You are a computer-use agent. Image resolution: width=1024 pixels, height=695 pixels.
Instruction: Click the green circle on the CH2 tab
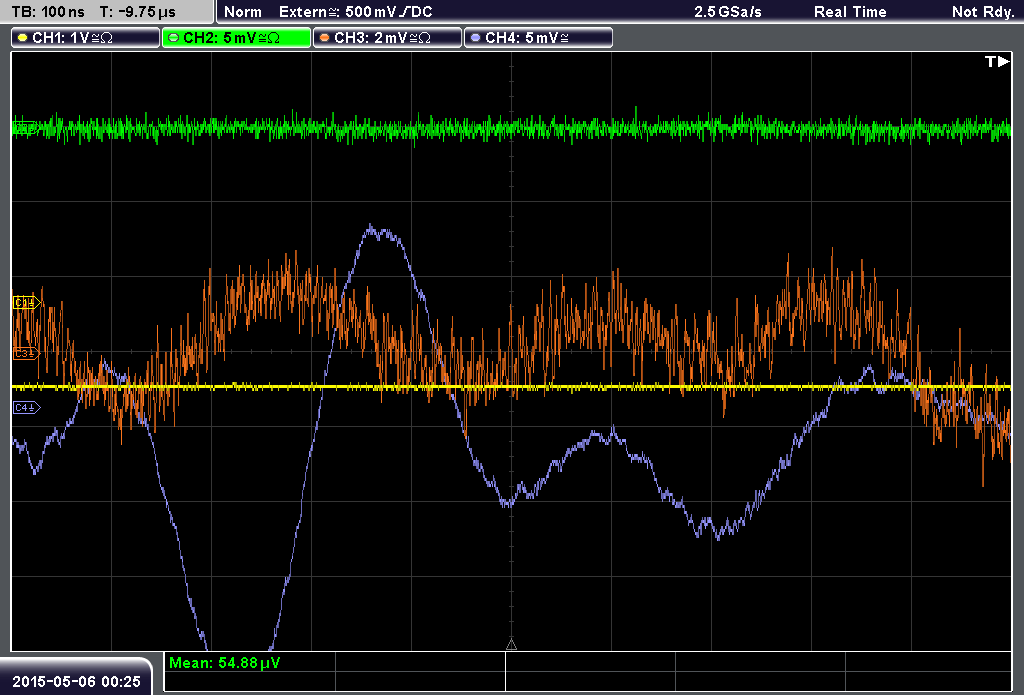174,38
